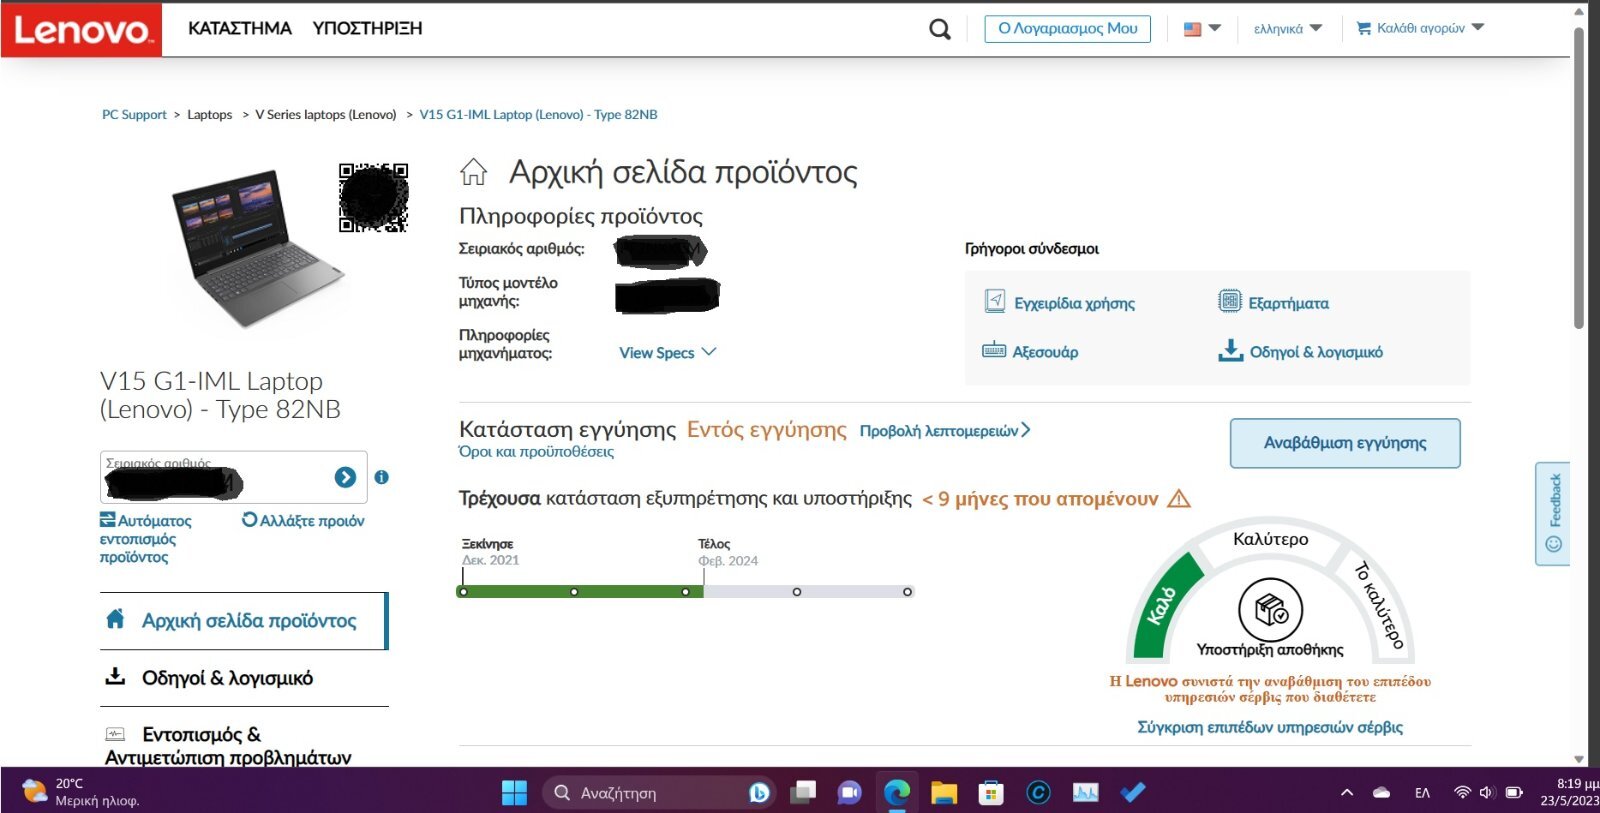Screen dimensions: 1600x813
Task: Select the Καλό gauge segment
Action: pos(1166,606)
